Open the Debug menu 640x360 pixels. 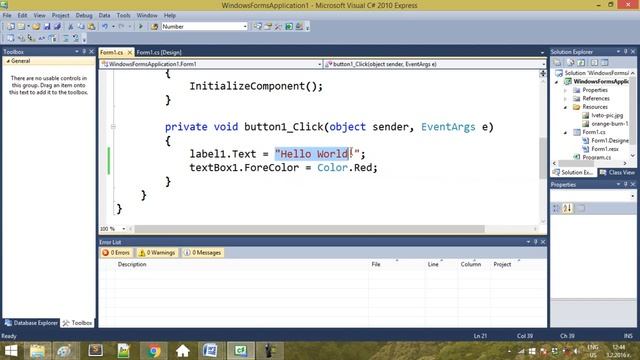click(x=84, y=15)
